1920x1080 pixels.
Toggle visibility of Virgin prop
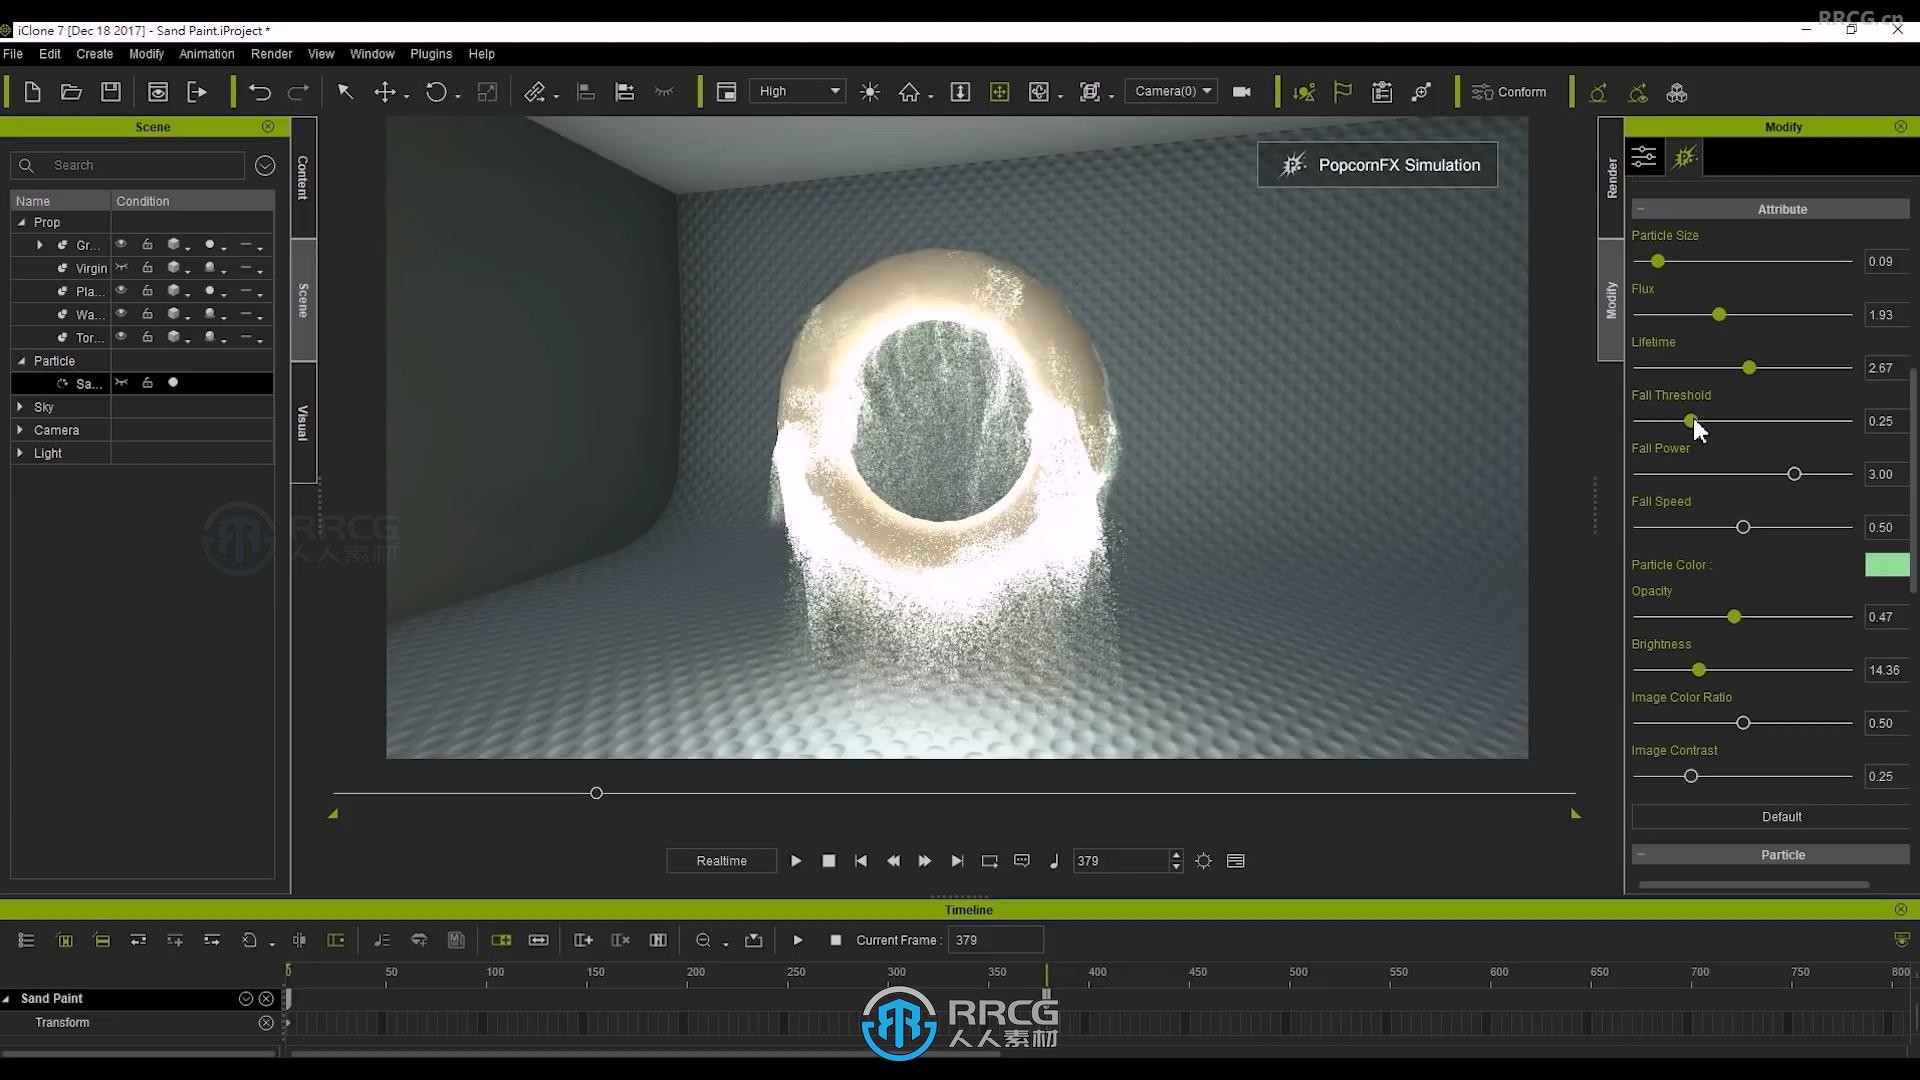click(x=121, y=268)
